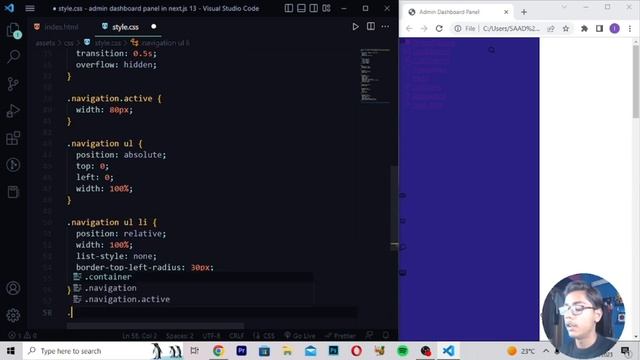The width and height of the screenshot is (640, 360).
Task: Open Opera from the taskbar
Action: 356,351
